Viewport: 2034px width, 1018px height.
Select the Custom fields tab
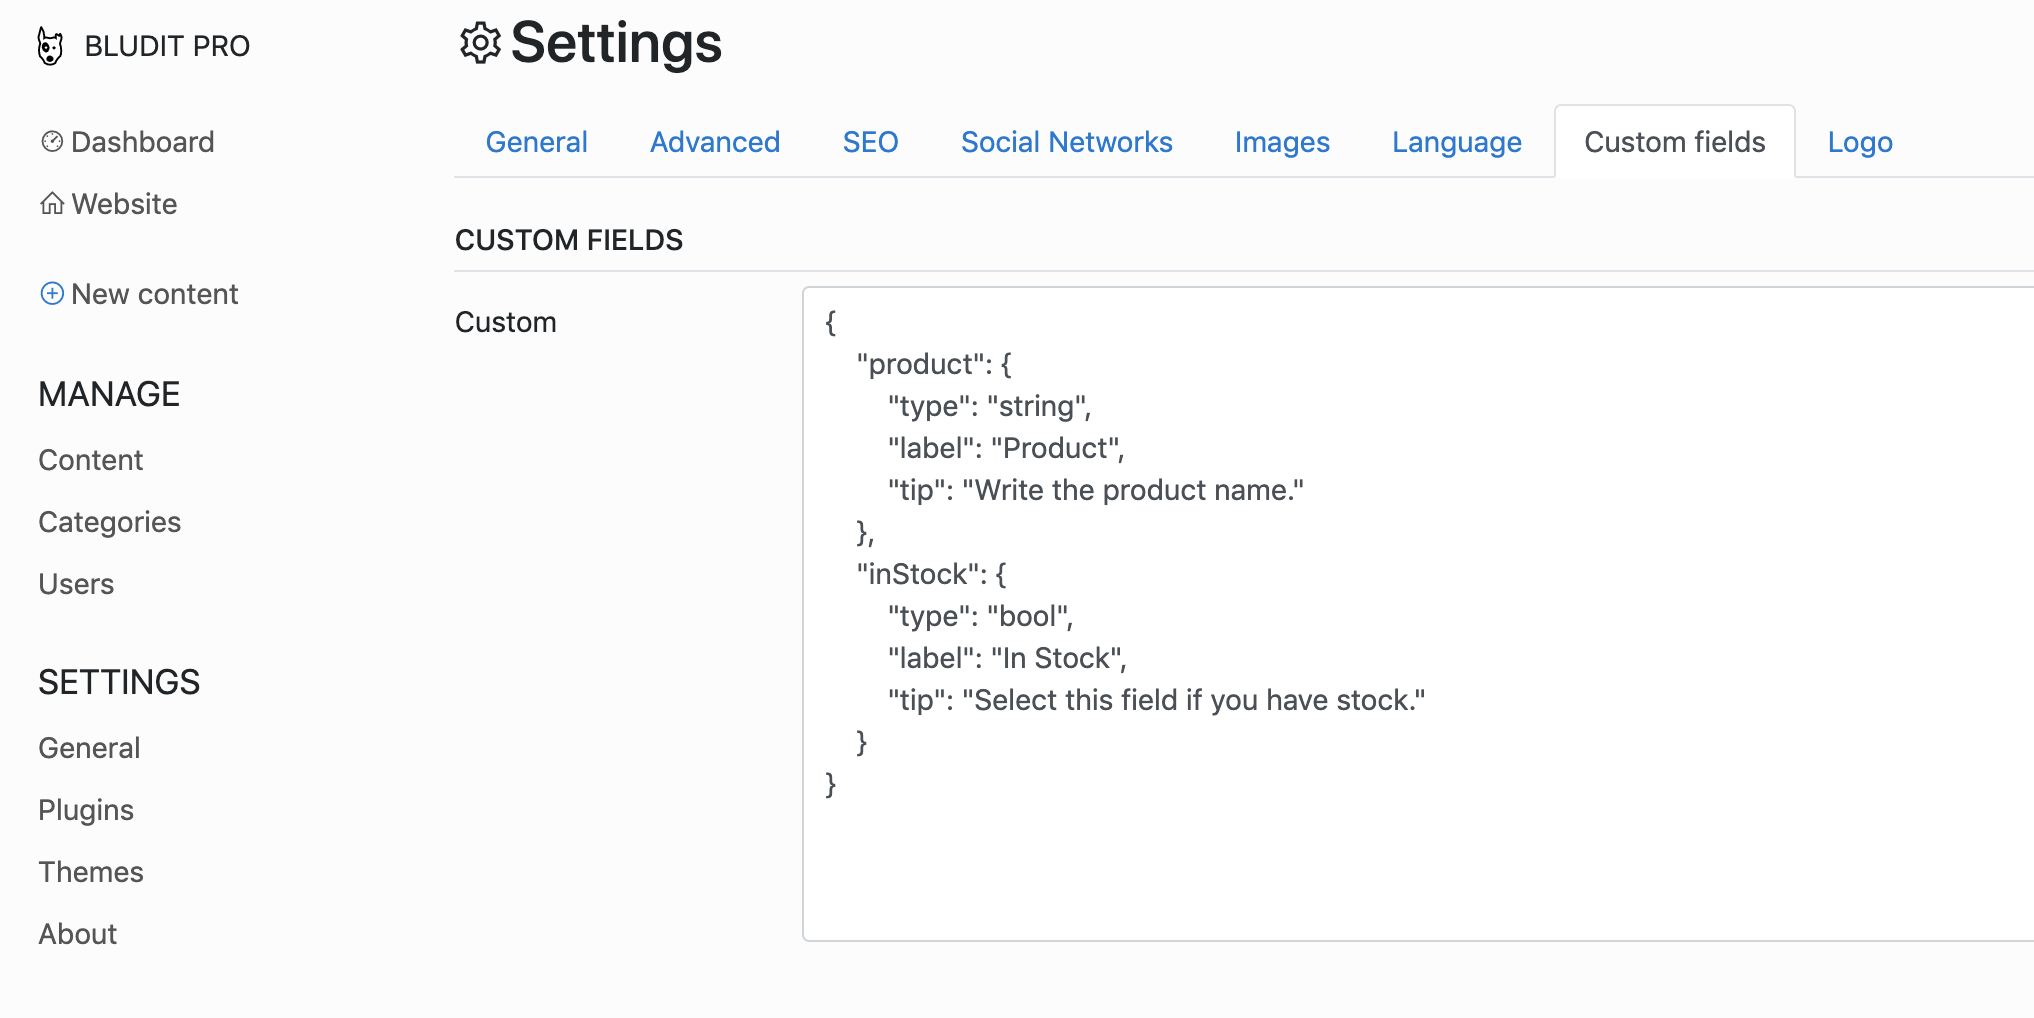pyautogui.click(x=1674, y=142)
